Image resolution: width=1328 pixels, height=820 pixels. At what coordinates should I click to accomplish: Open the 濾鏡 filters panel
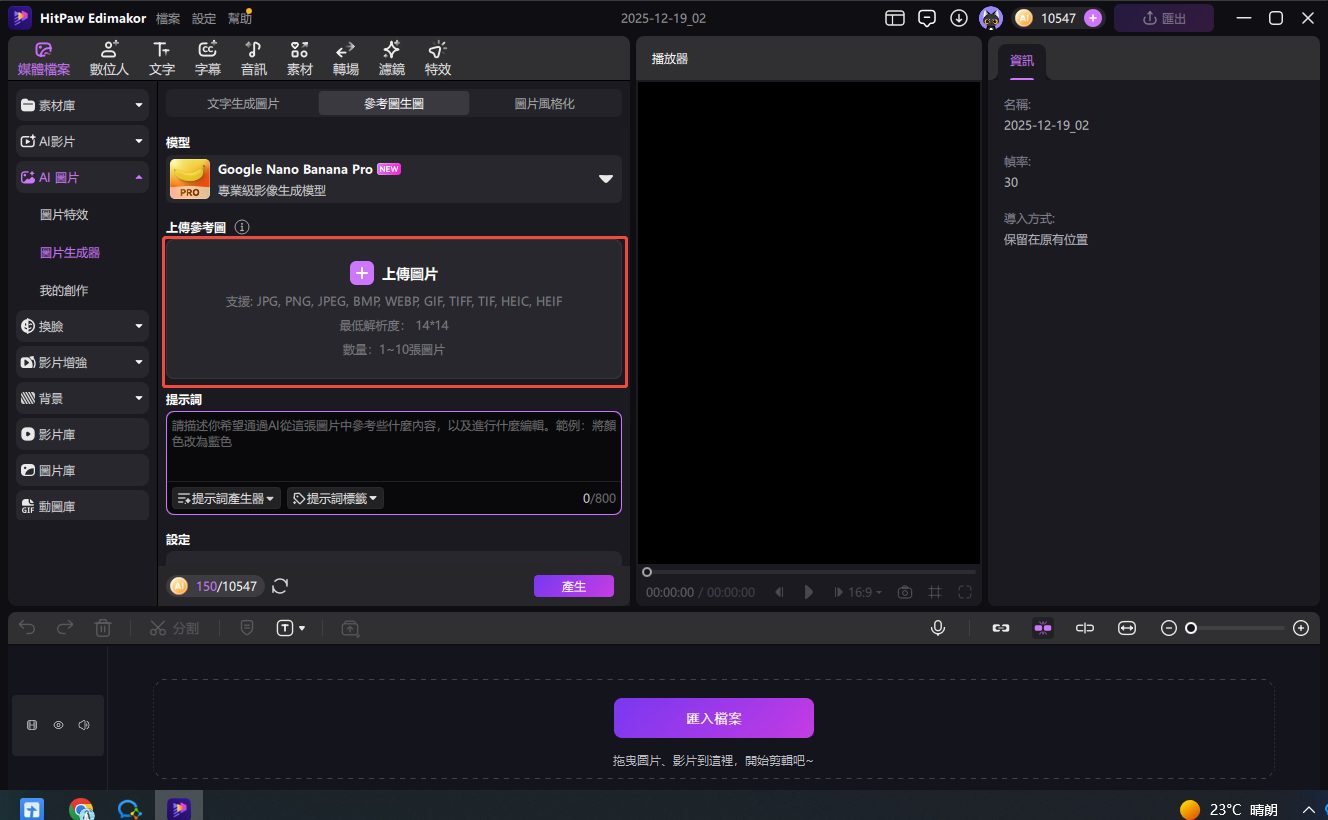coord(391,56)
